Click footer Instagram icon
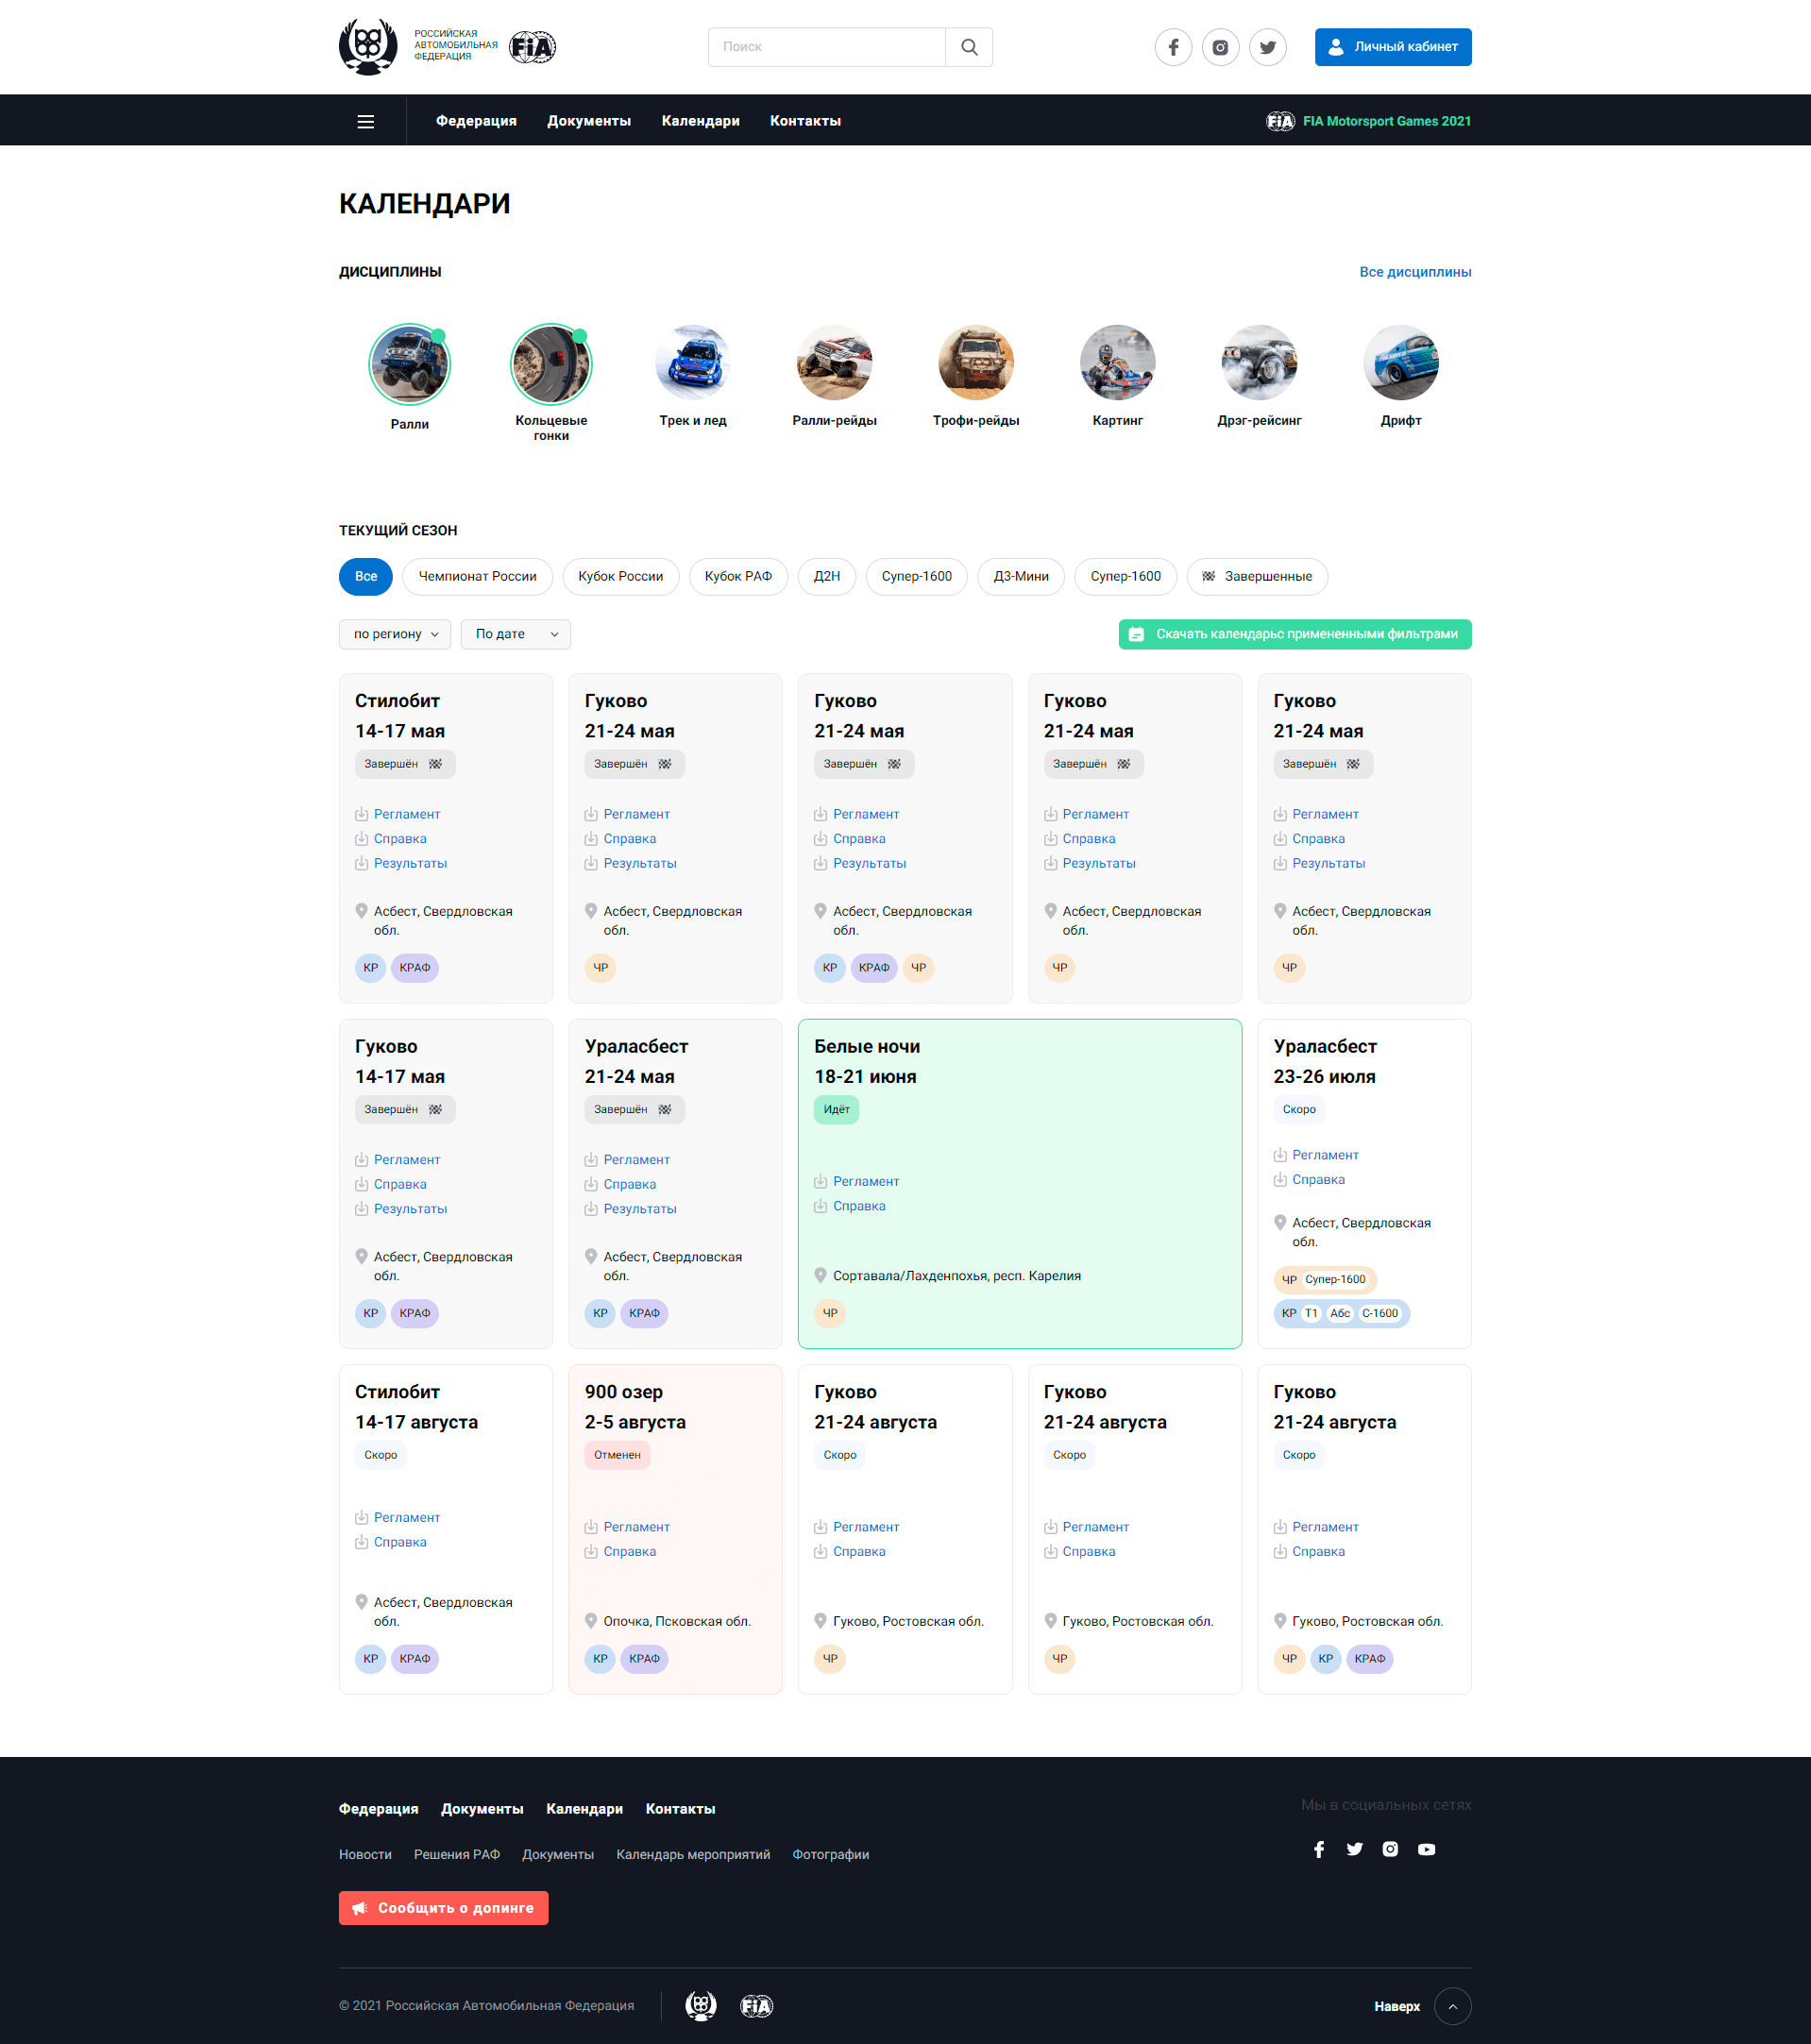Image resolution: width=1811 pixels, height=2044 pixels. [1390, 1849]
